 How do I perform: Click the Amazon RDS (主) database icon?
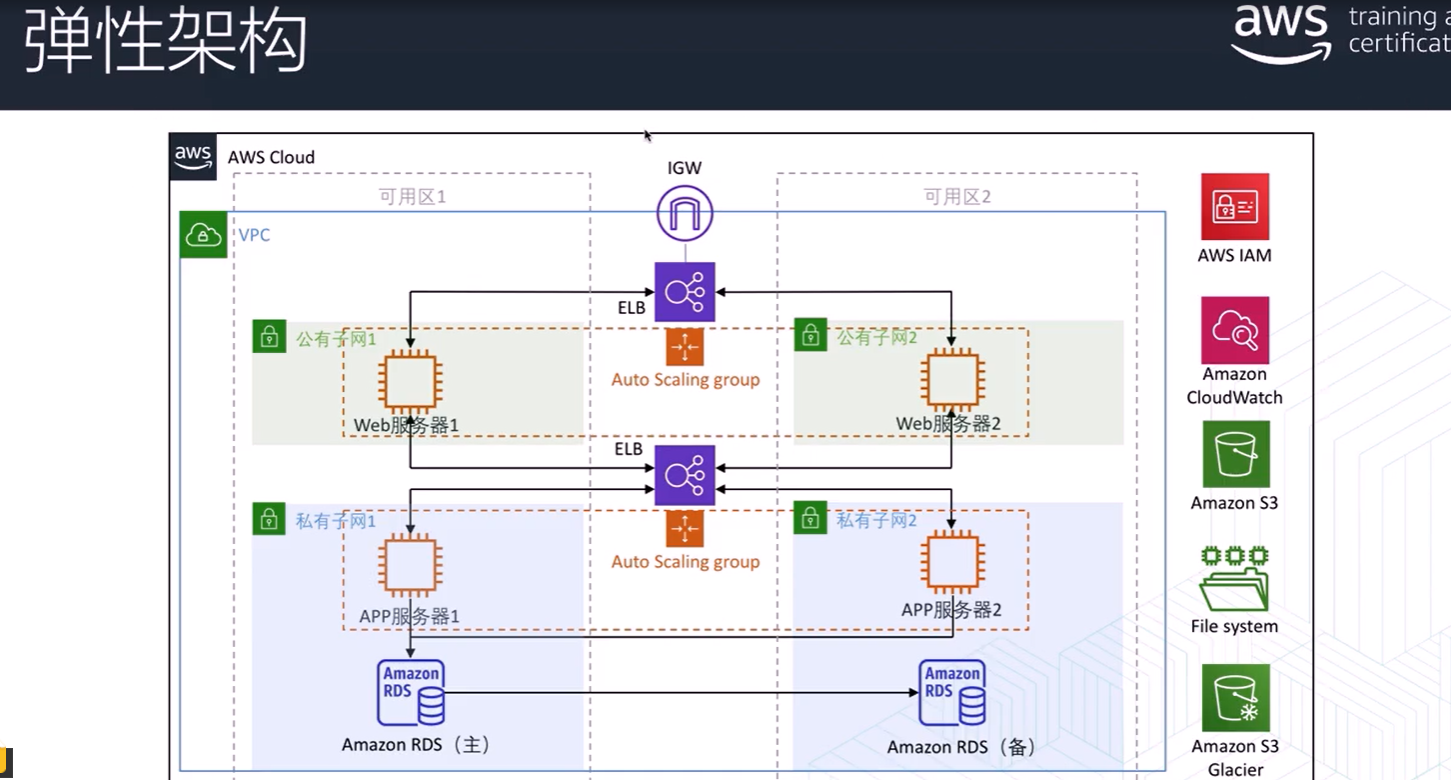(411, 692)
